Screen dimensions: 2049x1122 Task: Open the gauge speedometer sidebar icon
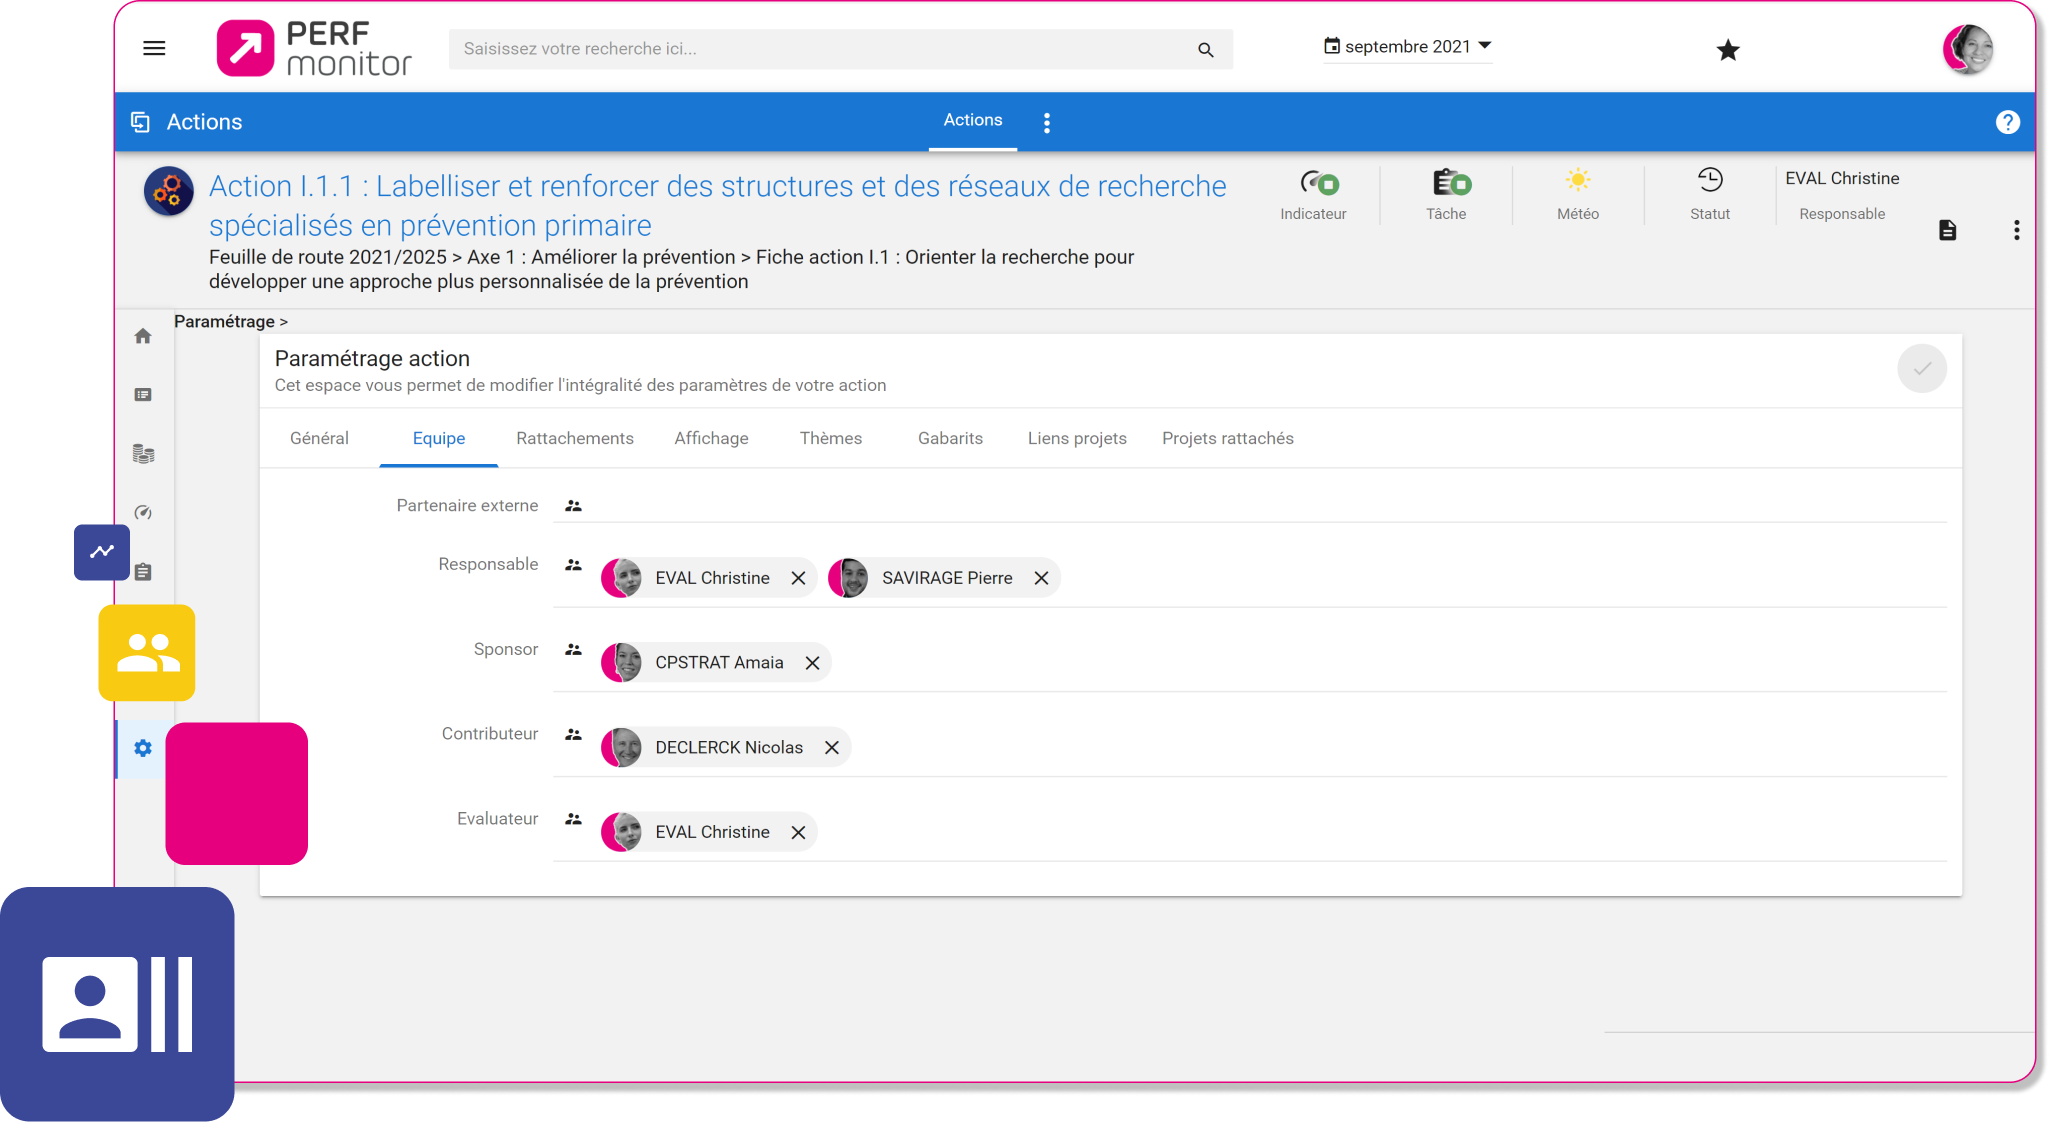143,513
